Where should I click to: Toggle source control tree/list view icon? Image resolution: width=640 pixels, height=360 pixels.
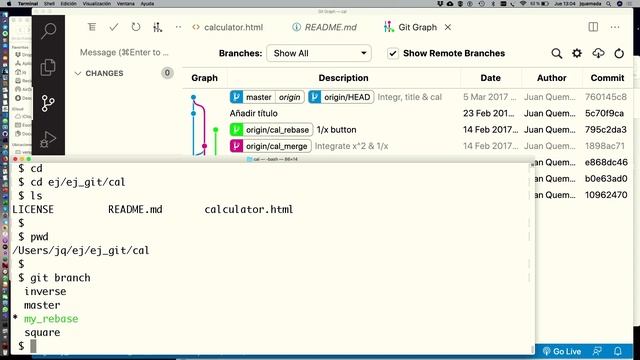click(x=92, y=27)
